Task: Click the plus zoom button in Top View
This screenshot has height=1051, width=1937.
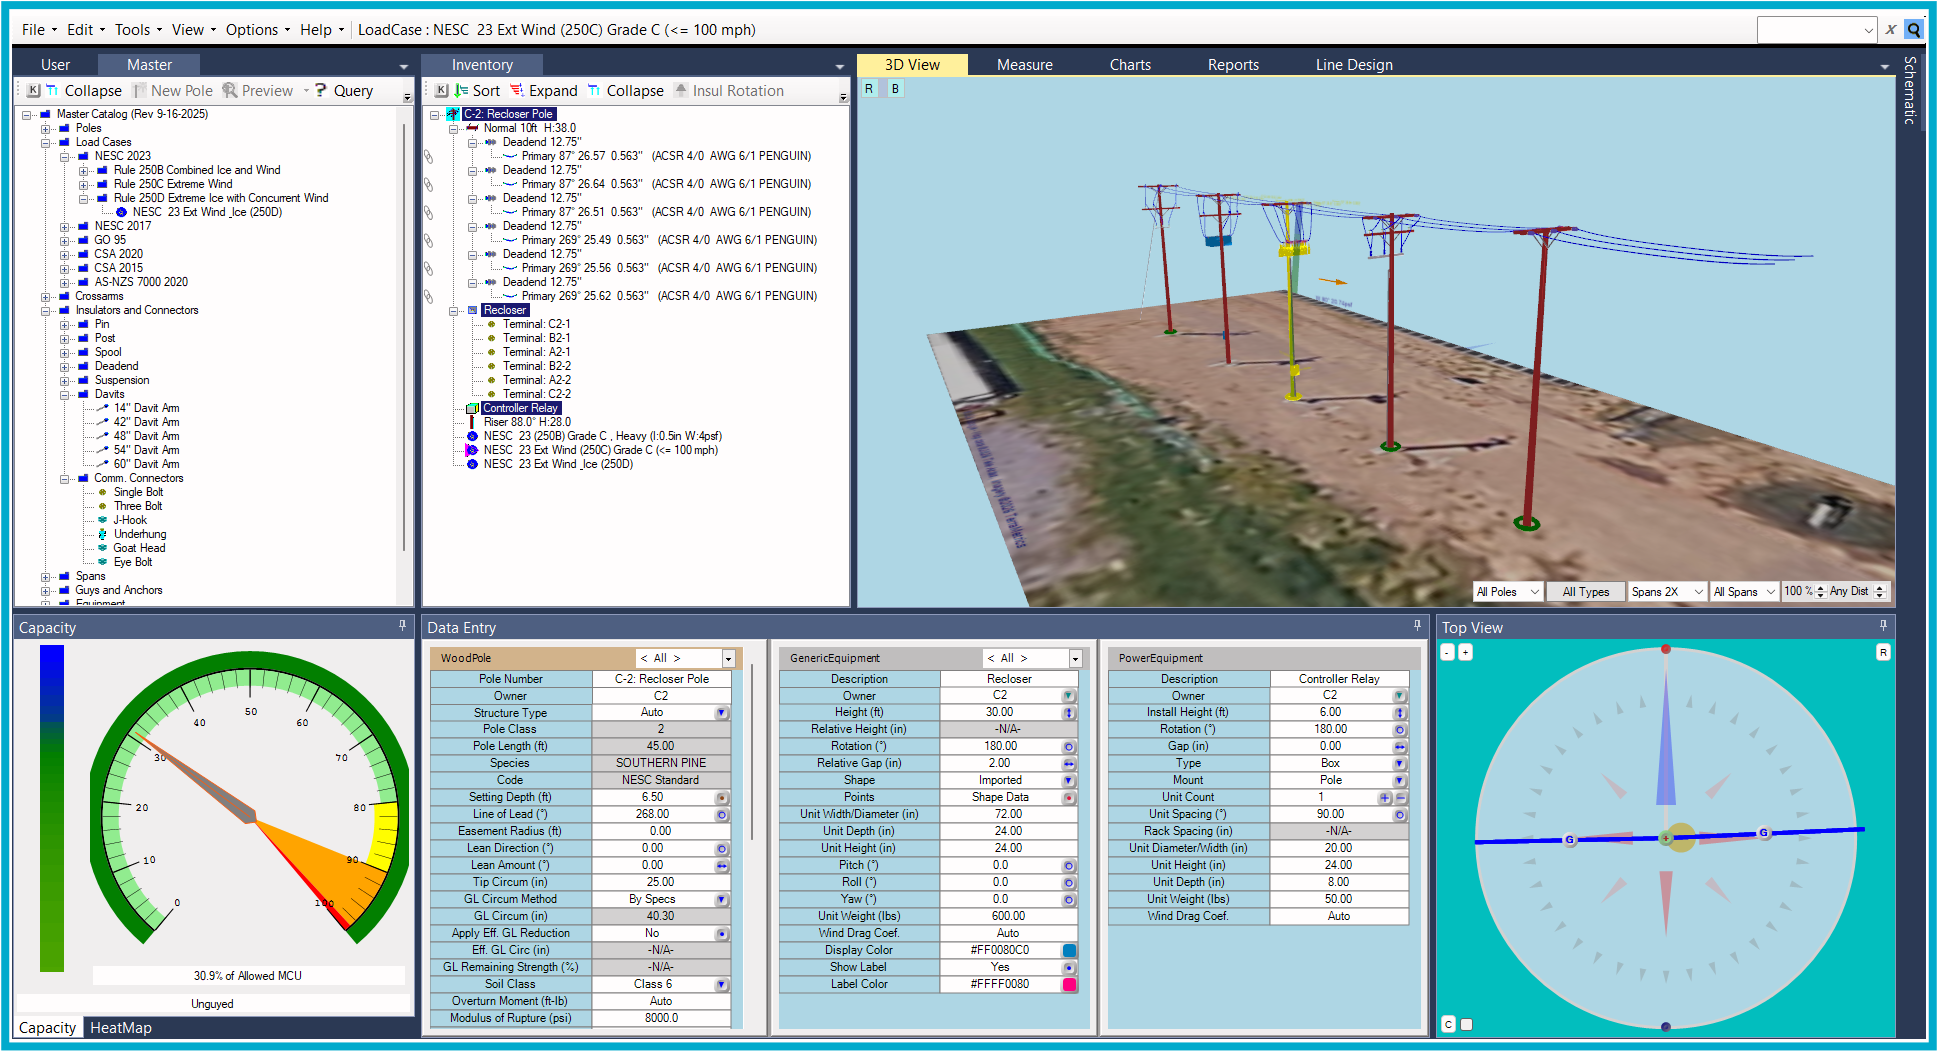Action: [1465, 652]
